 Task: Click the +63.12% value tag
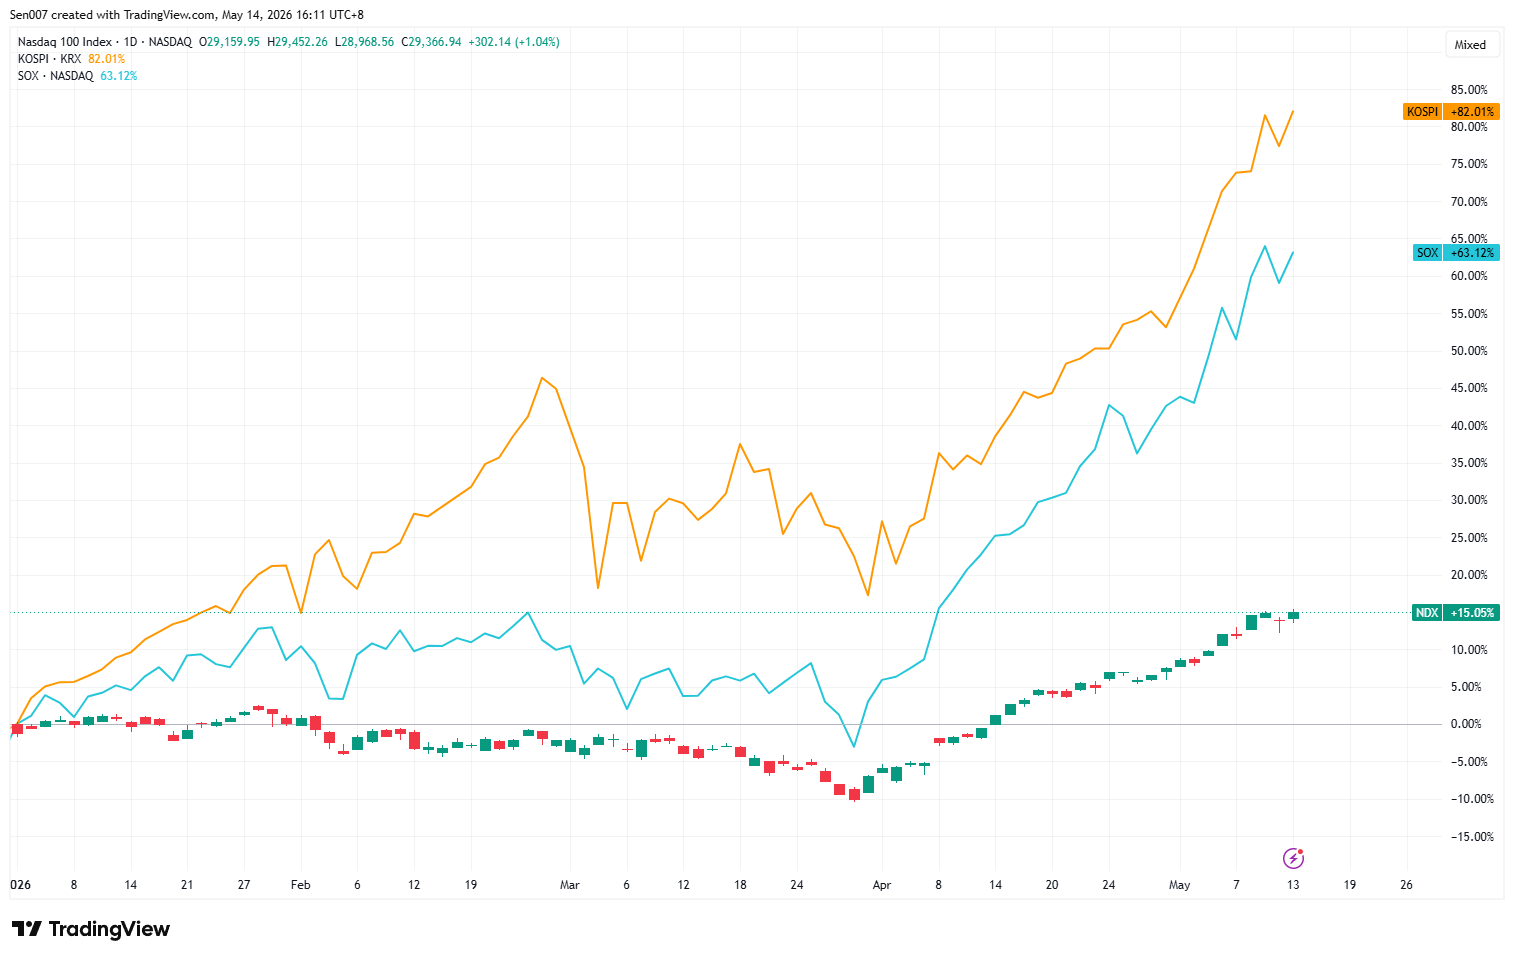pyautogui.click(x=1472, y=253)
